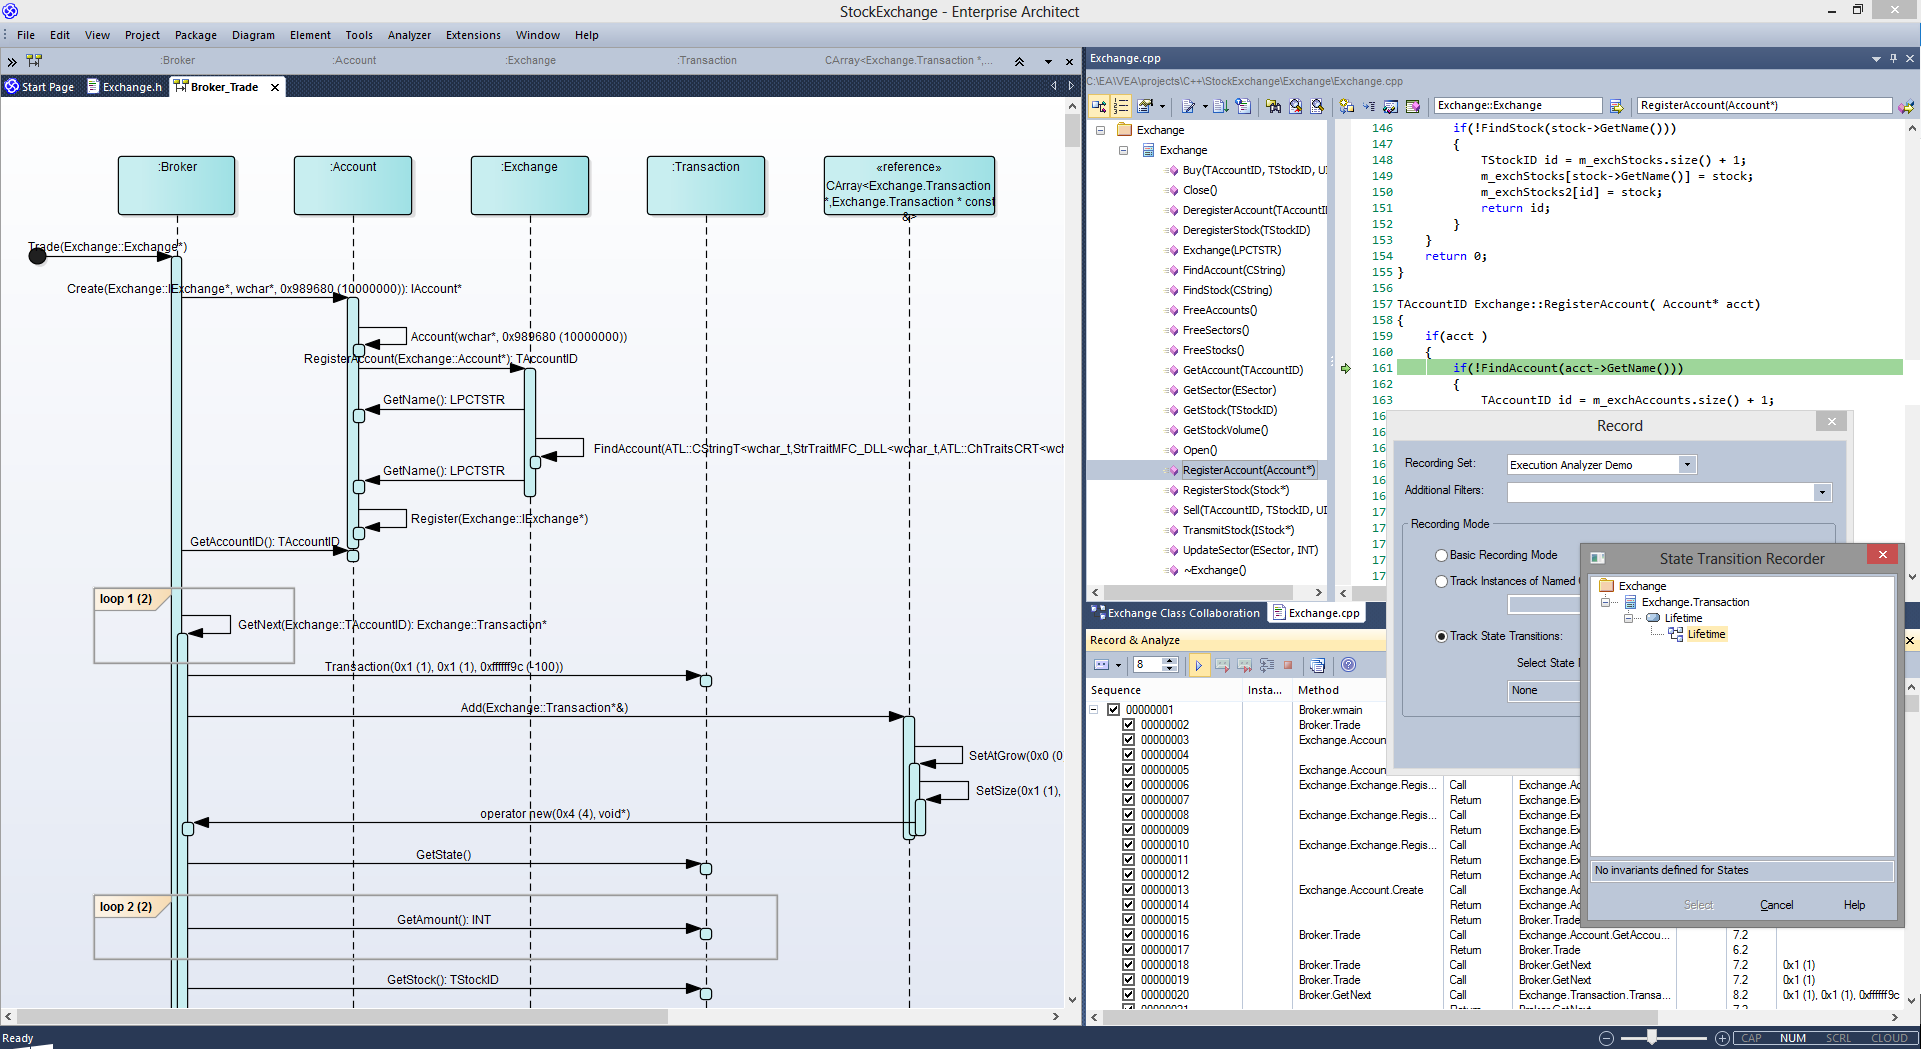Viewport: 1921px width, 1049px height.
Task: Select Basic Recording Mode radio button
Action: click(x=1441, y=555)
